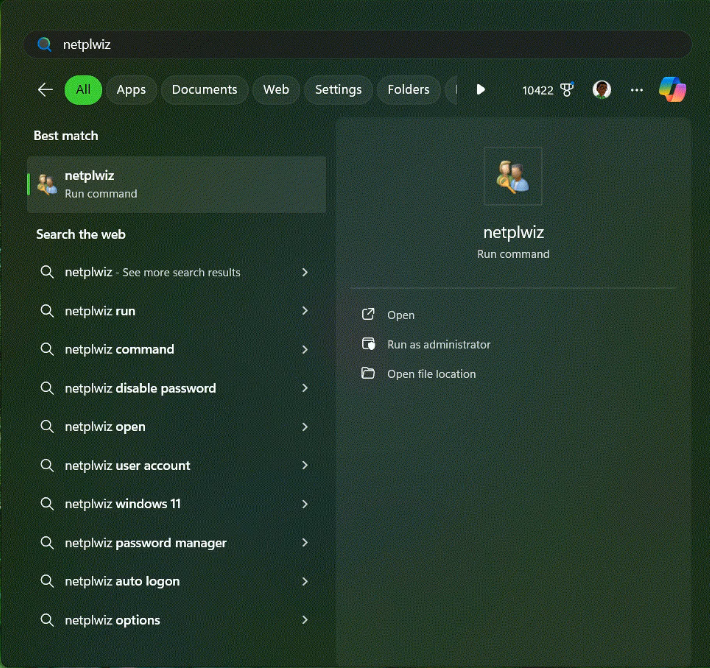Click the large netplwiz icon in preview pane

click(x=513, y=176)
